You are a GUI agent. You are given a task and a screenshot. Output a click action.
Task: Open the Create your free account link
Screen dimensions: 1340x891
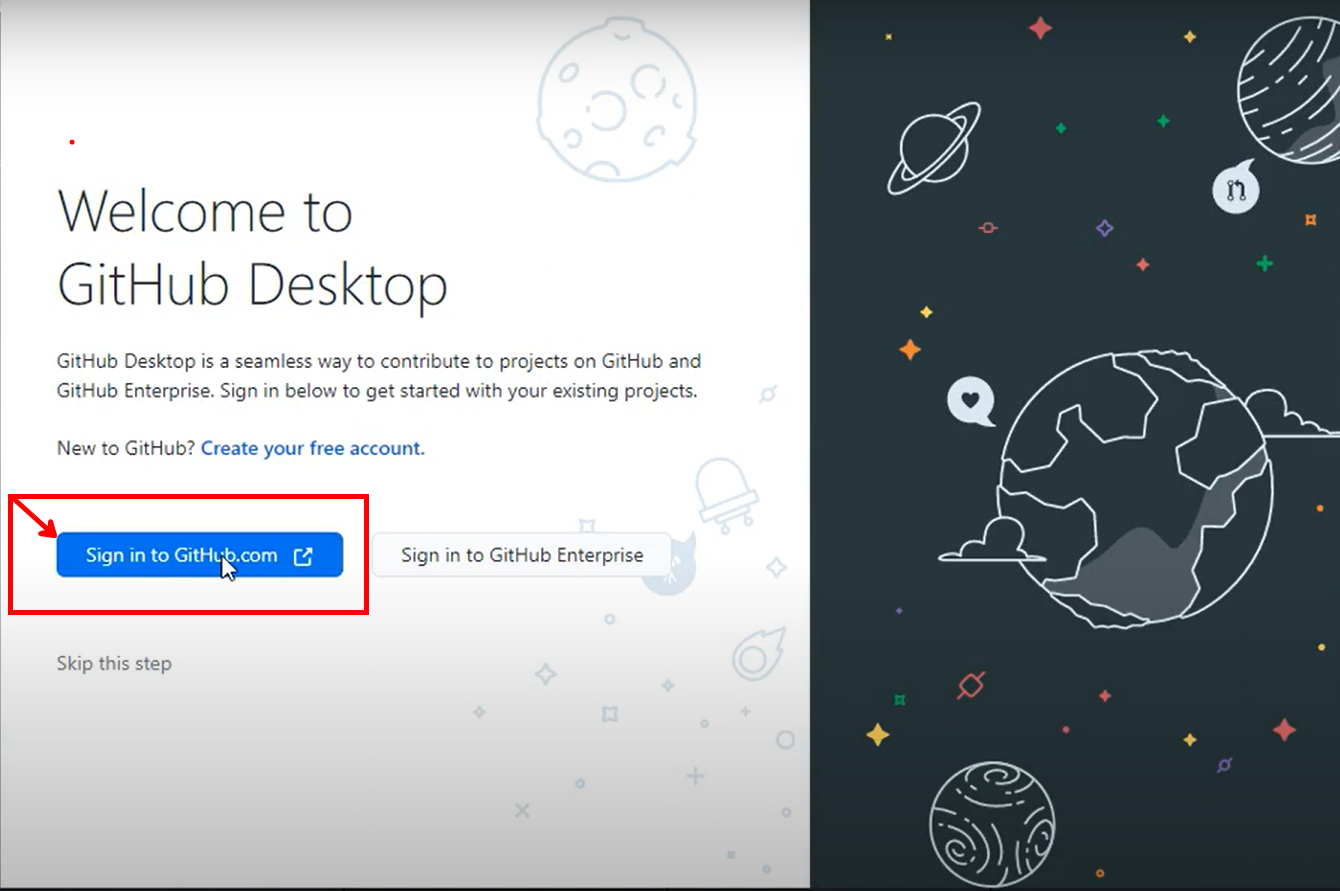[x=313, y=448]
